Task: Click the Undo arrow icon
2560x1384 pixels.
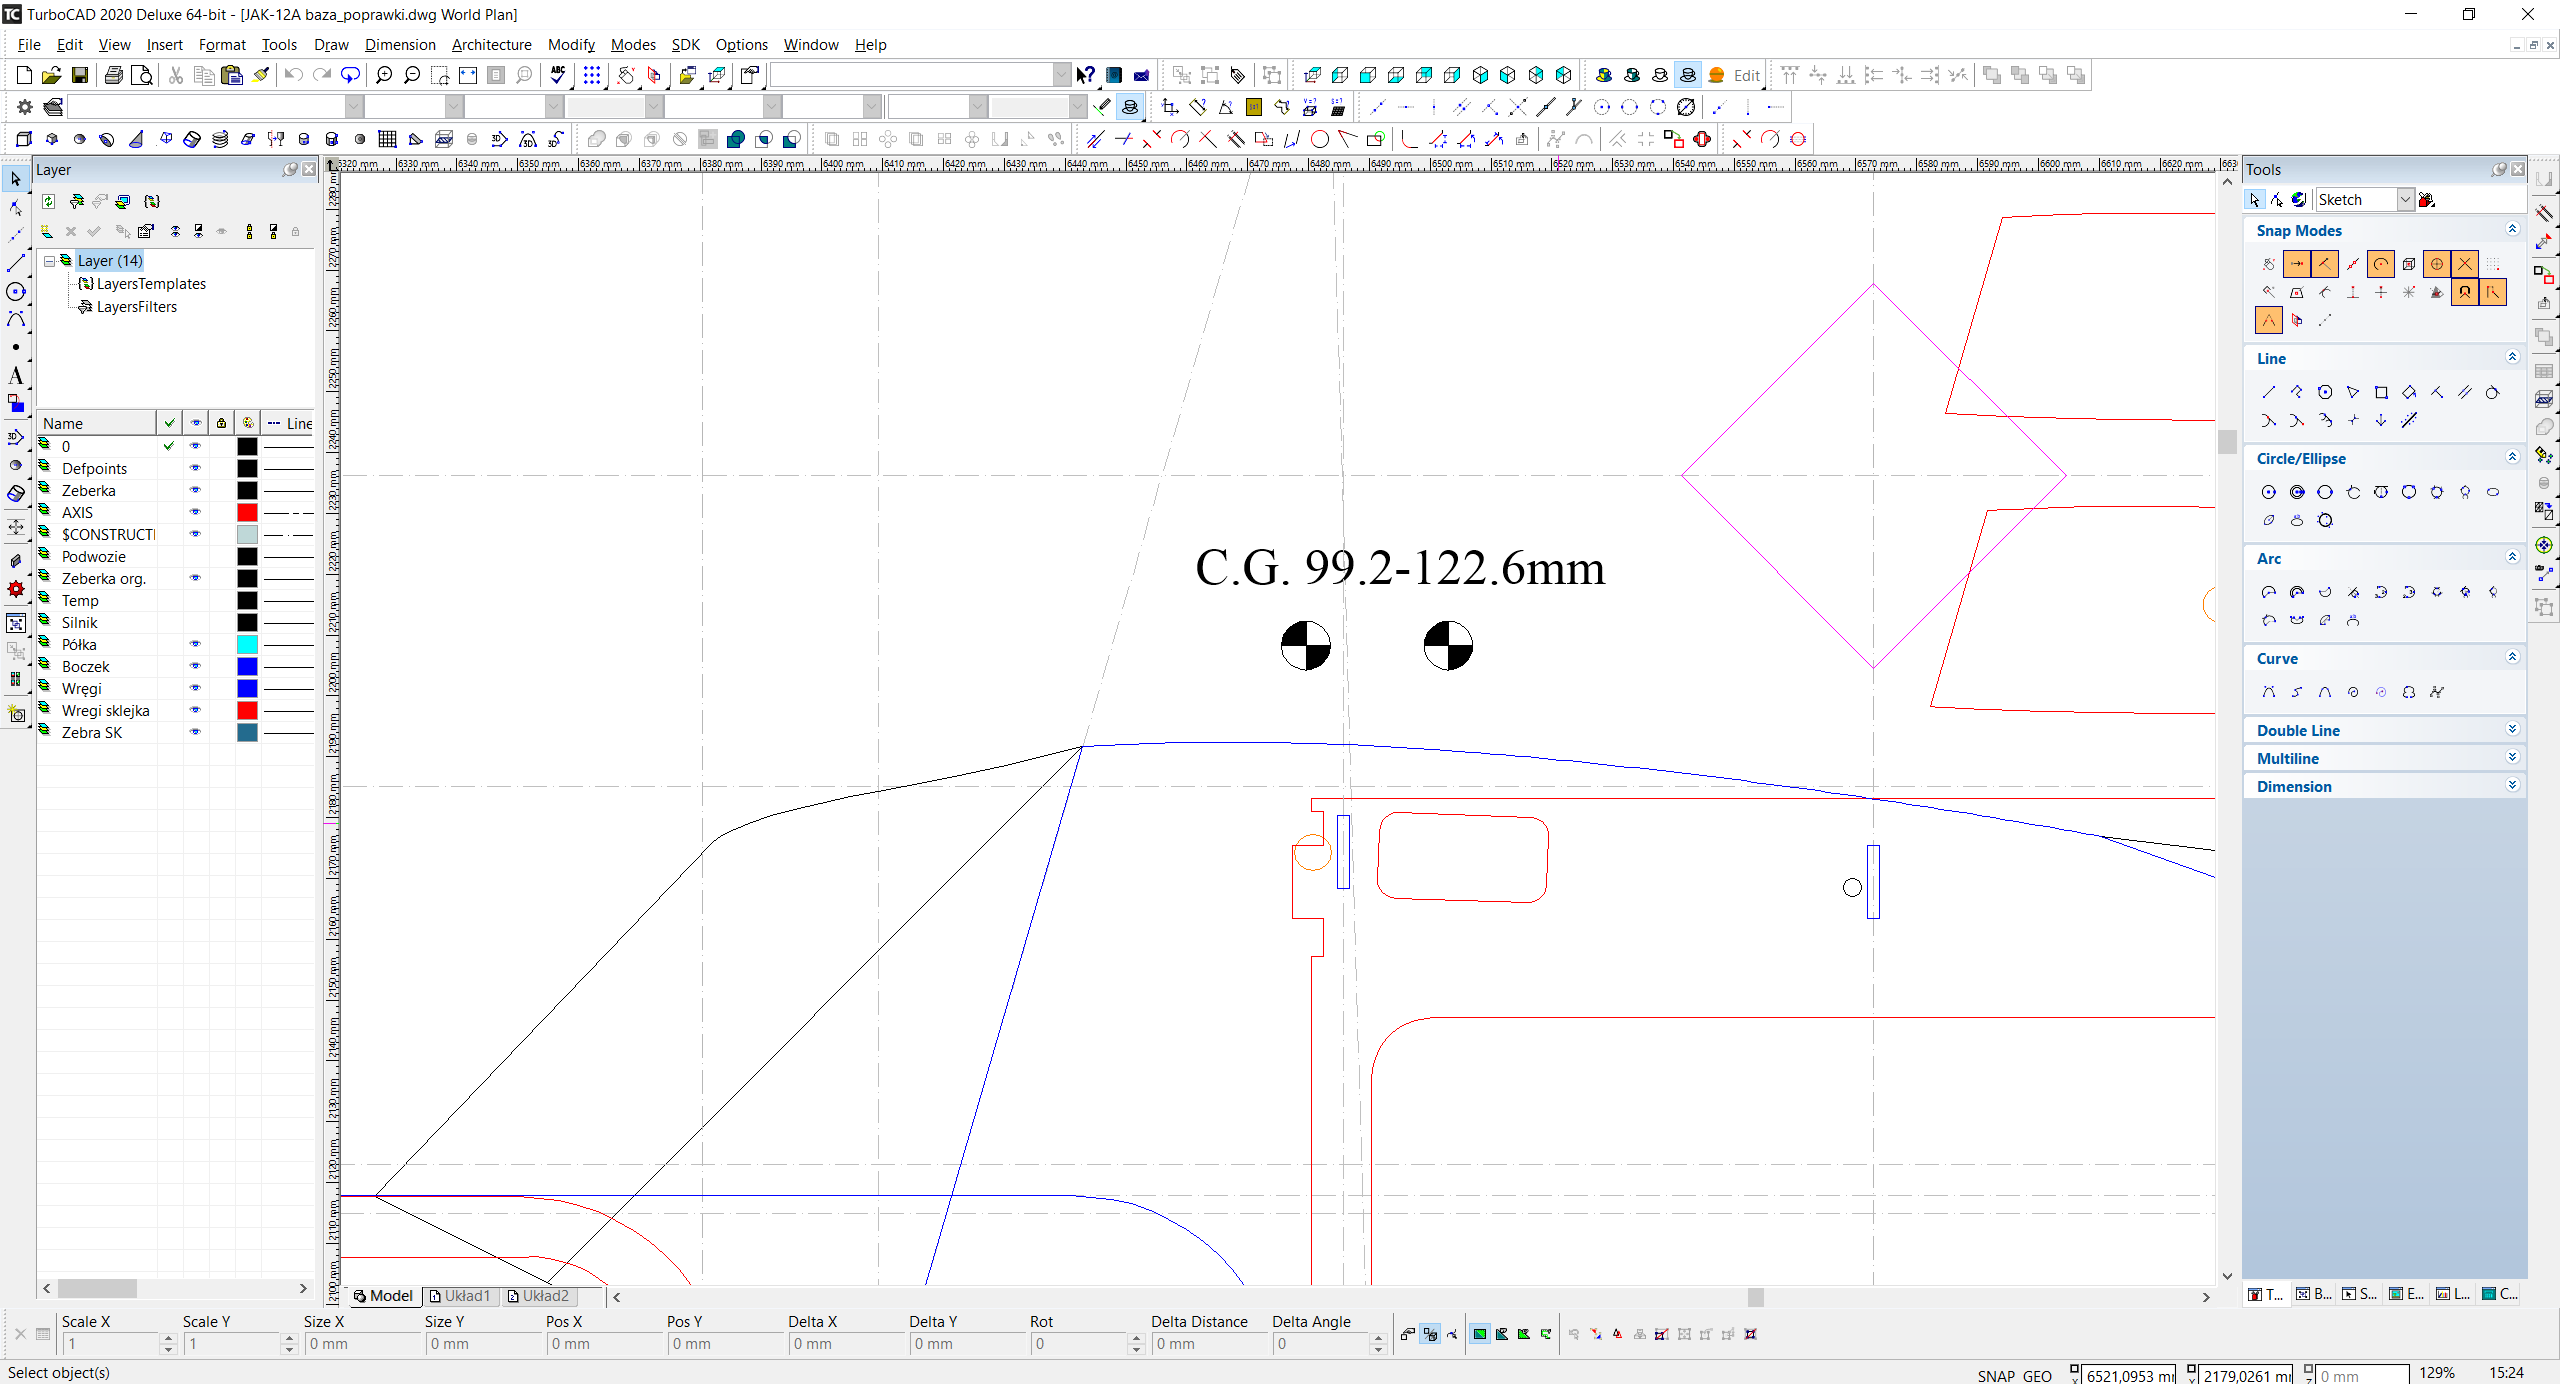Action: point(293,75)
